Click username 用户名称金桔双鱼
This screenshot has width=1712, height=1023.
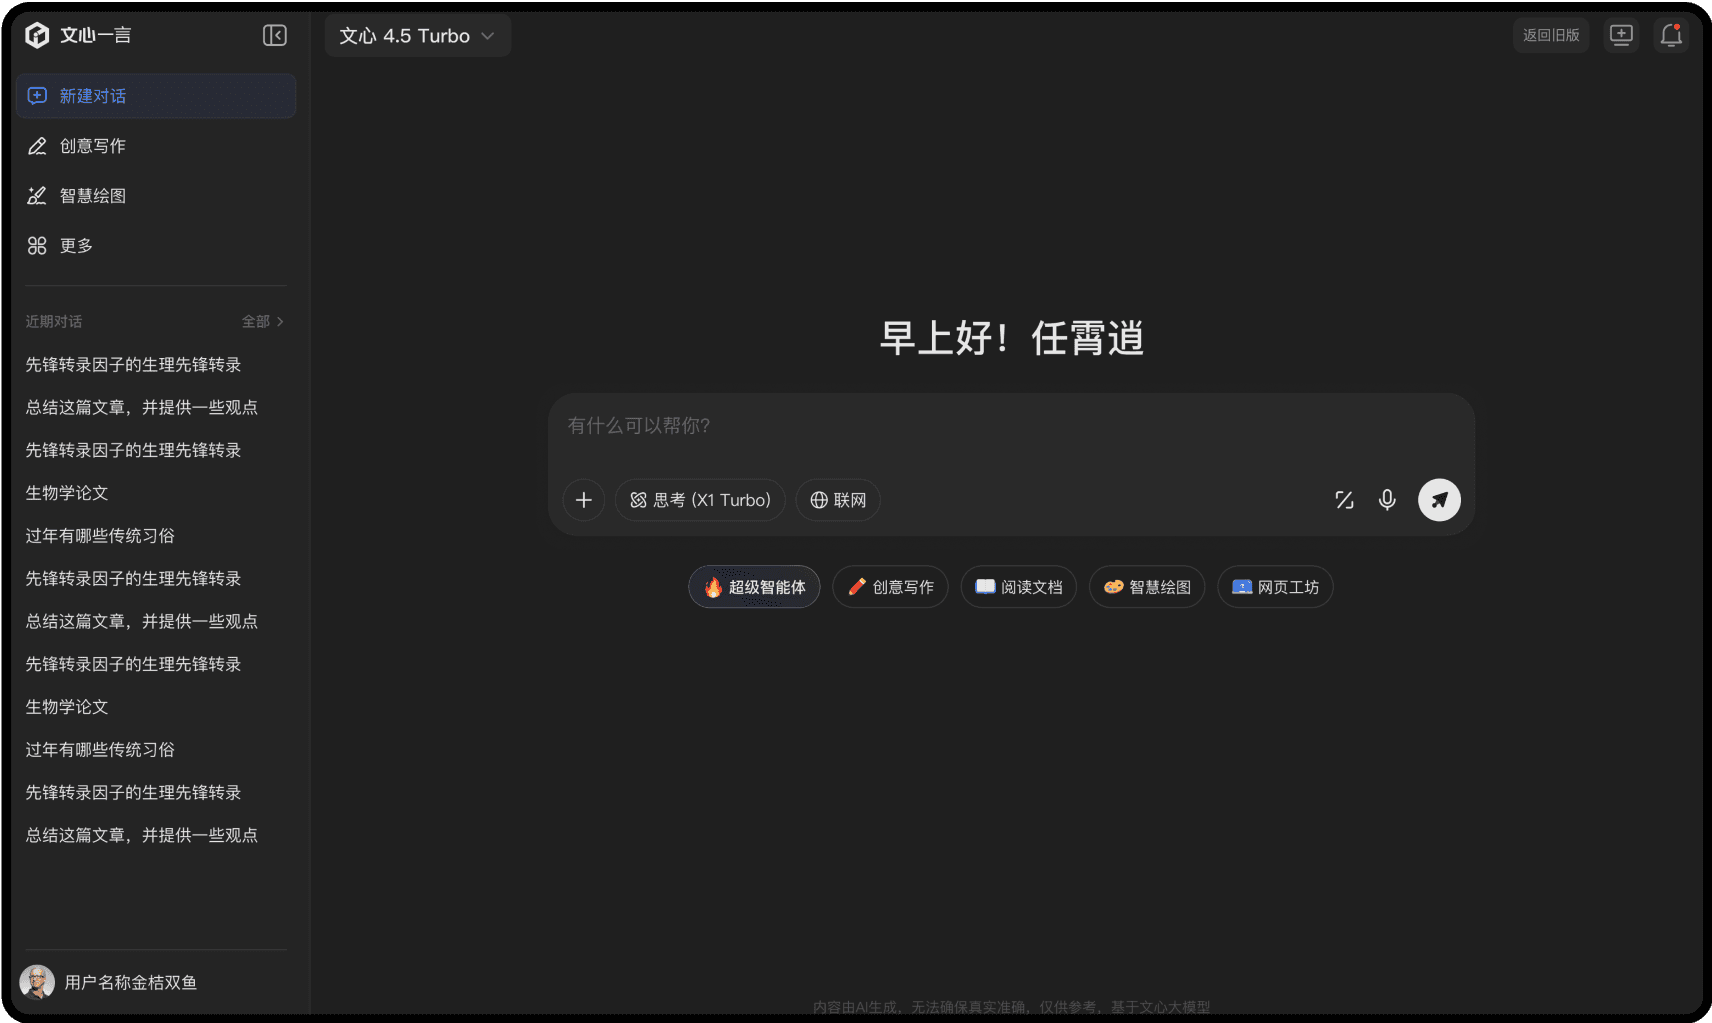pyautogui.click(x=131, y=983)
